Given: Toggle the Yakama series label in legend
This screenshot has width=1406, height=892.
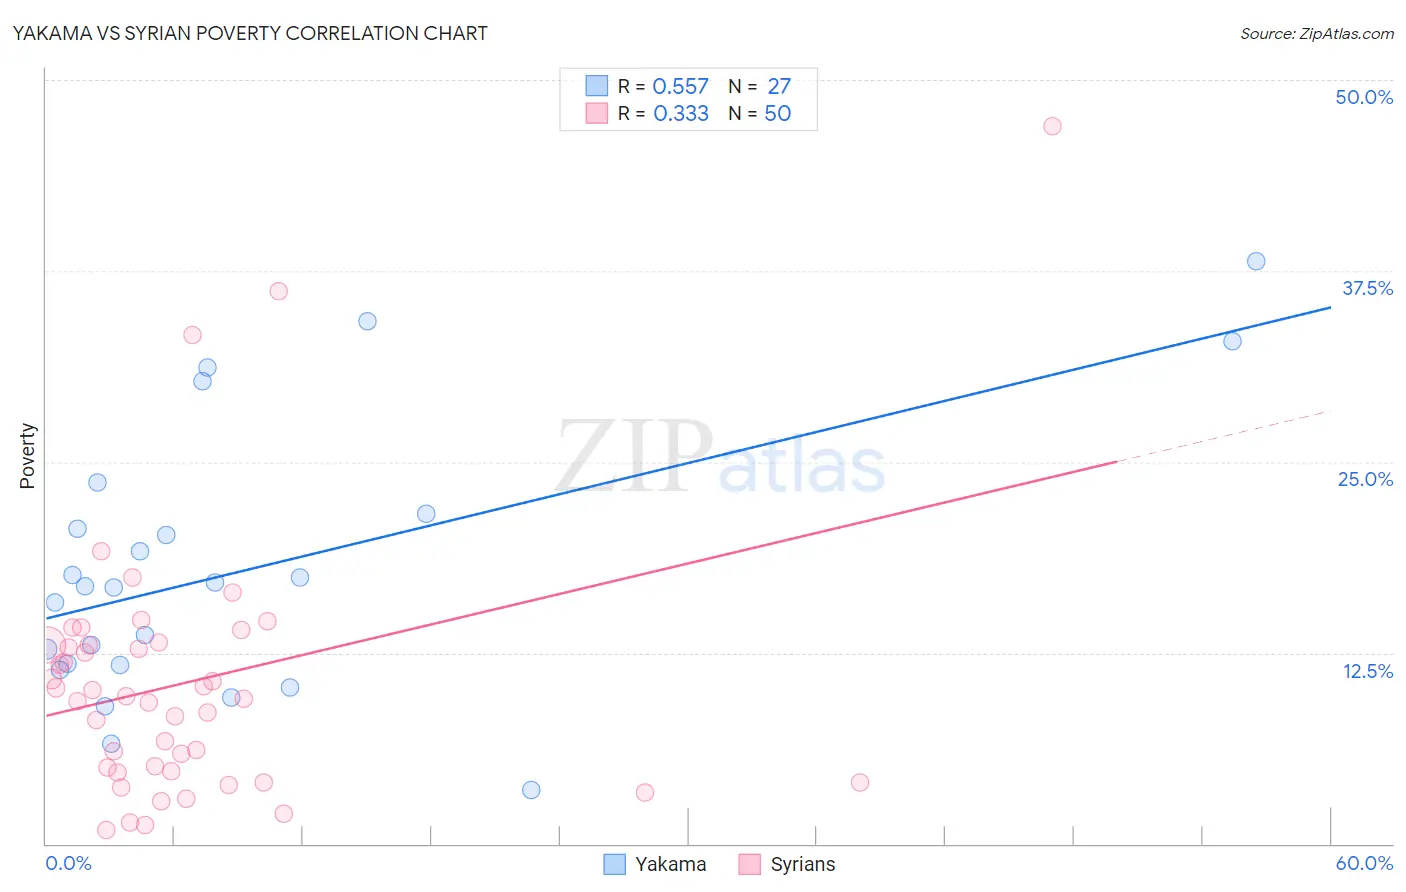Looking at the screenshot, I should (671, 864).
